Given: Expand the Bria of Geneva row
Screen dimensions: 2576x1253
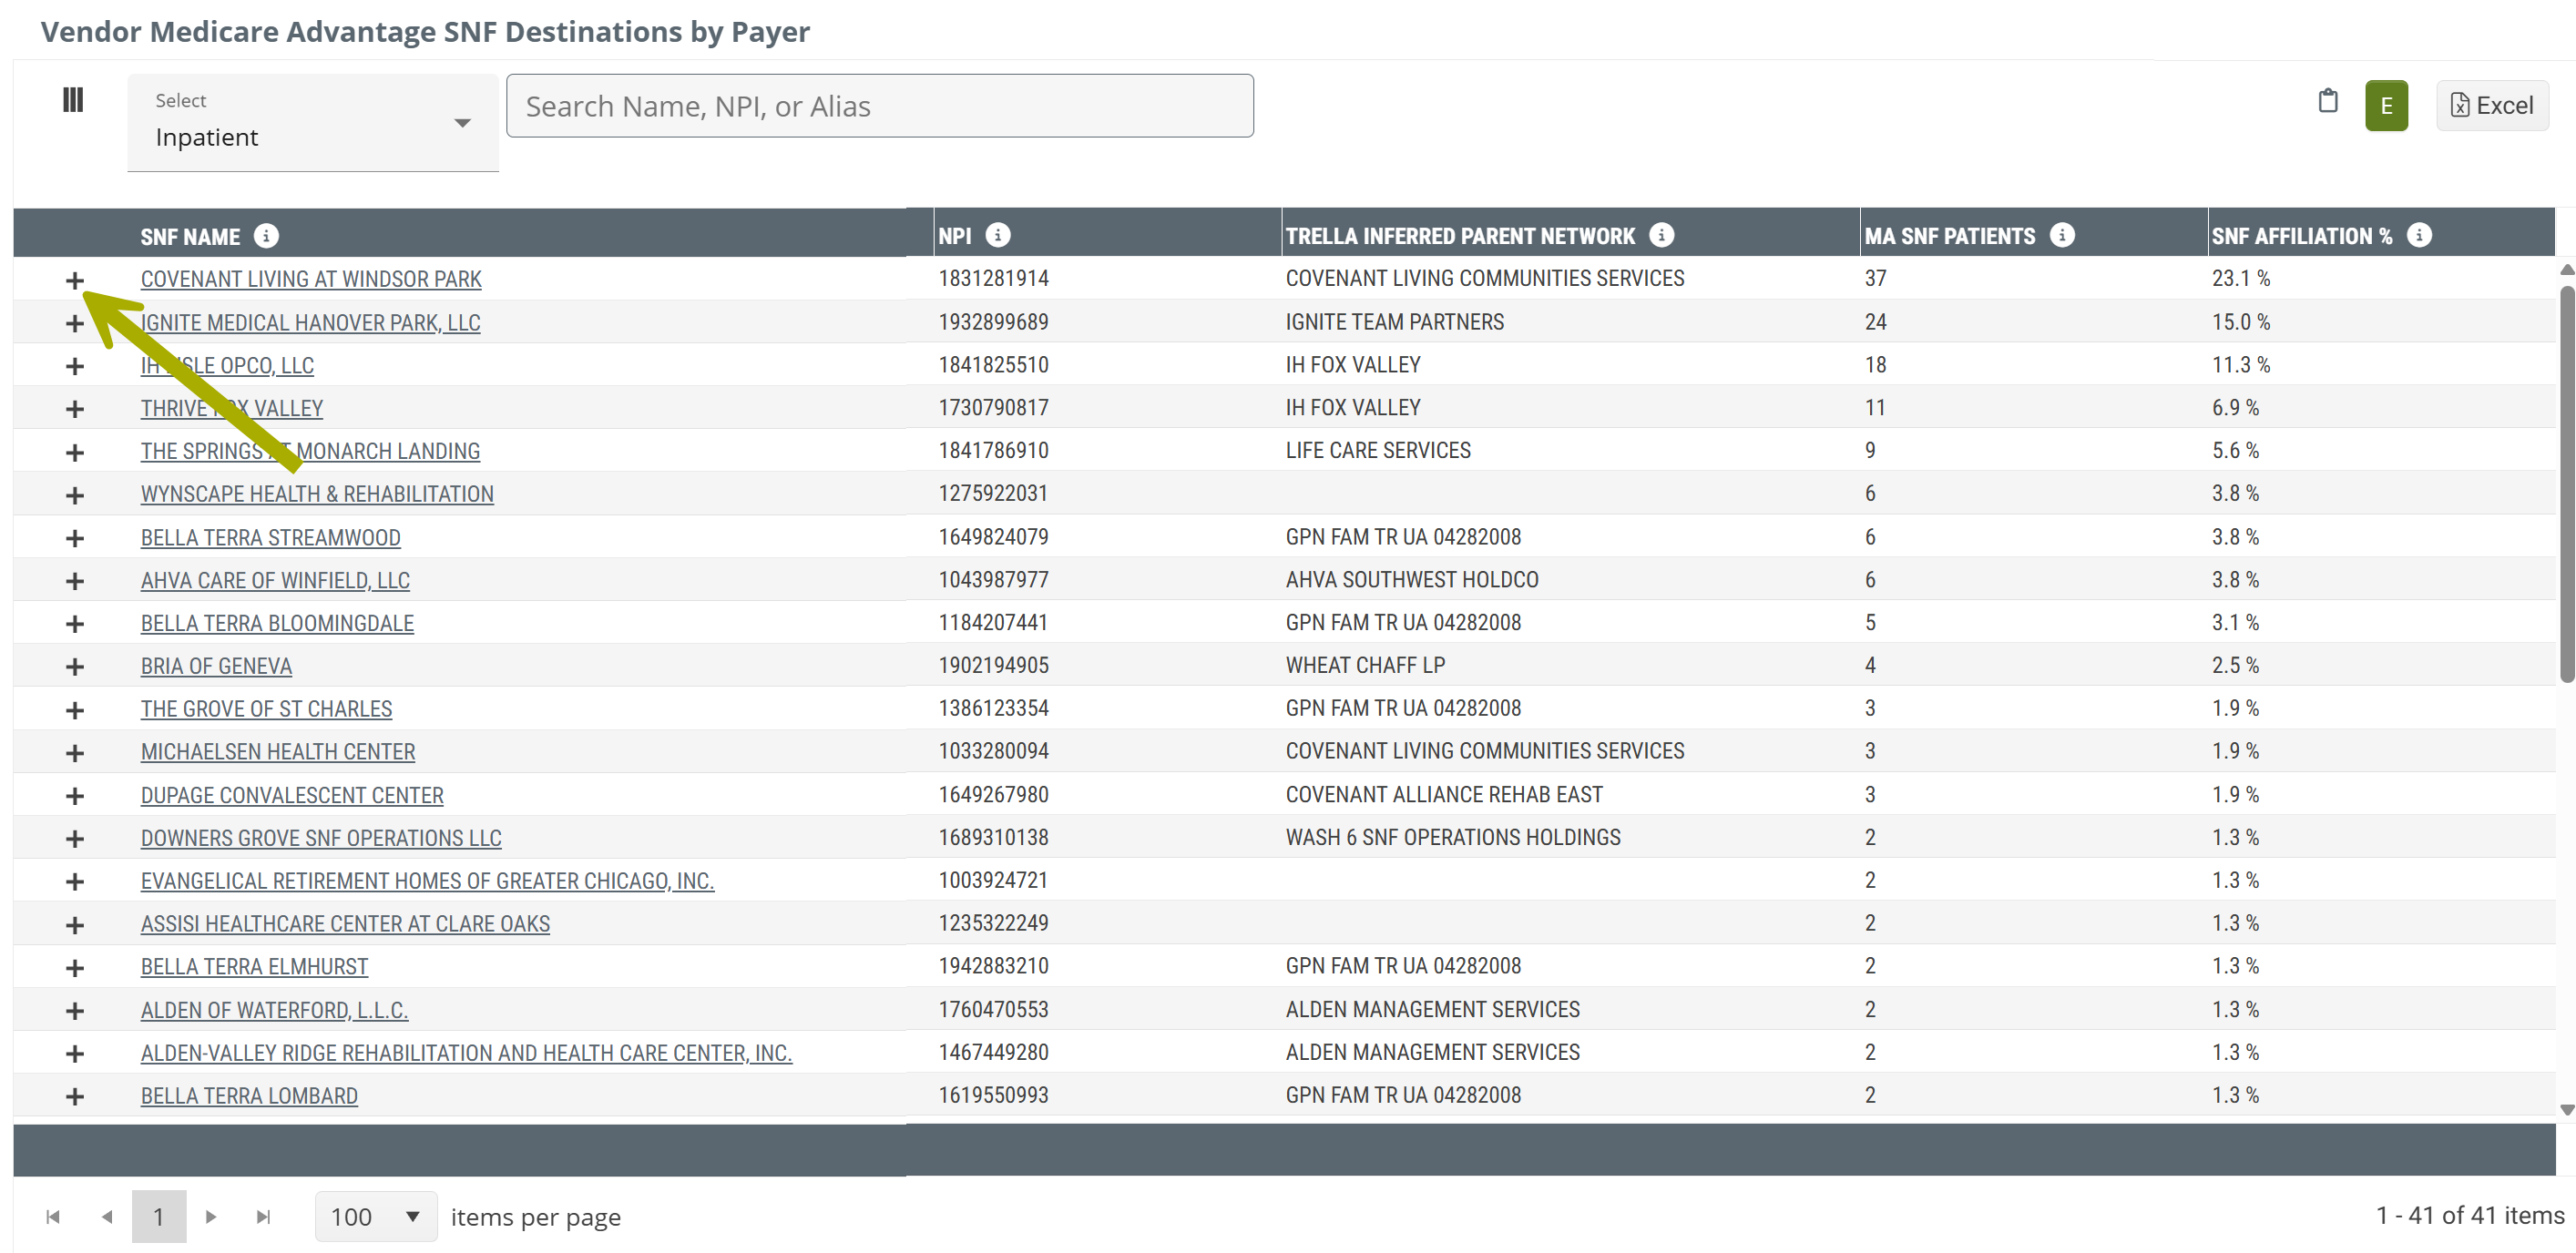Looking at the screenshot, I should point(75,667).
